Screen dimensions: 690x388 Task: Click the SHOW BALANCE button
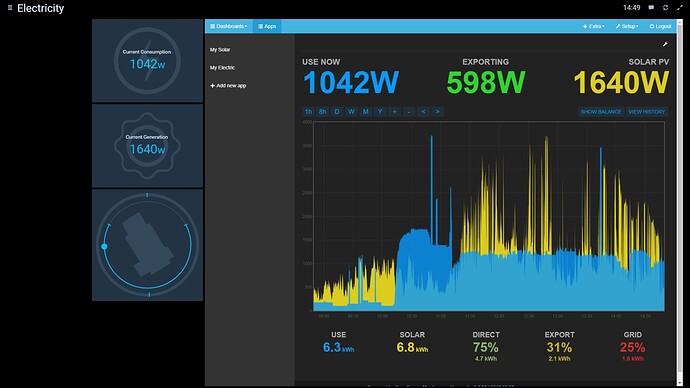point(601,112)
